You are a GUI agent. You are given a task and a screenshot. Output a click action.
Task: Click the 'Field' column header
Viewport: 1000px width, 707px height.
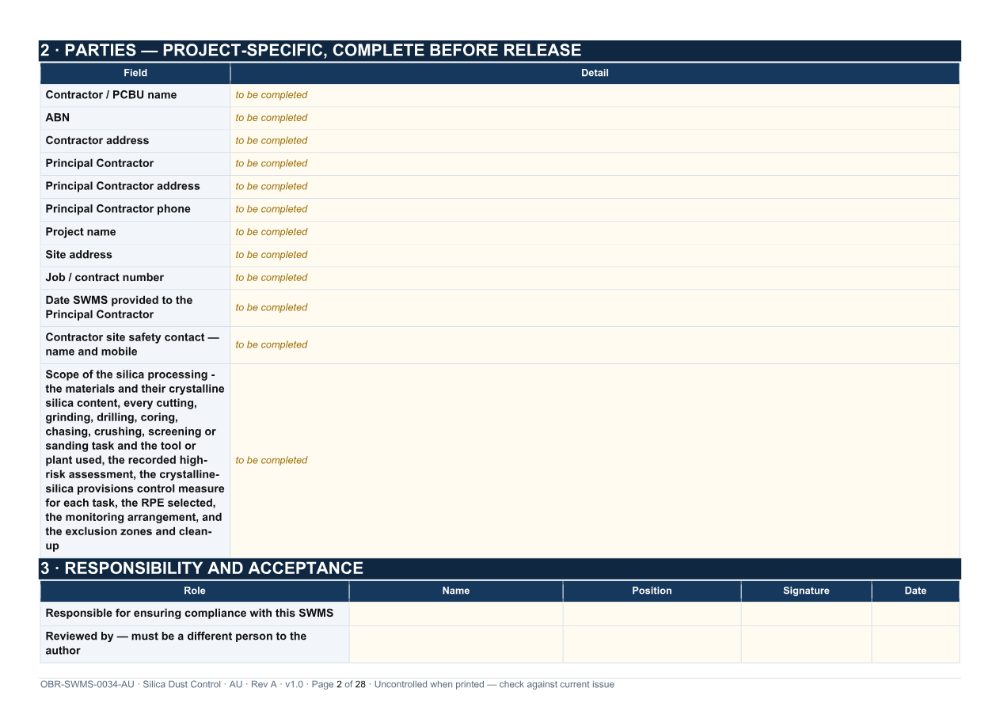135,73
